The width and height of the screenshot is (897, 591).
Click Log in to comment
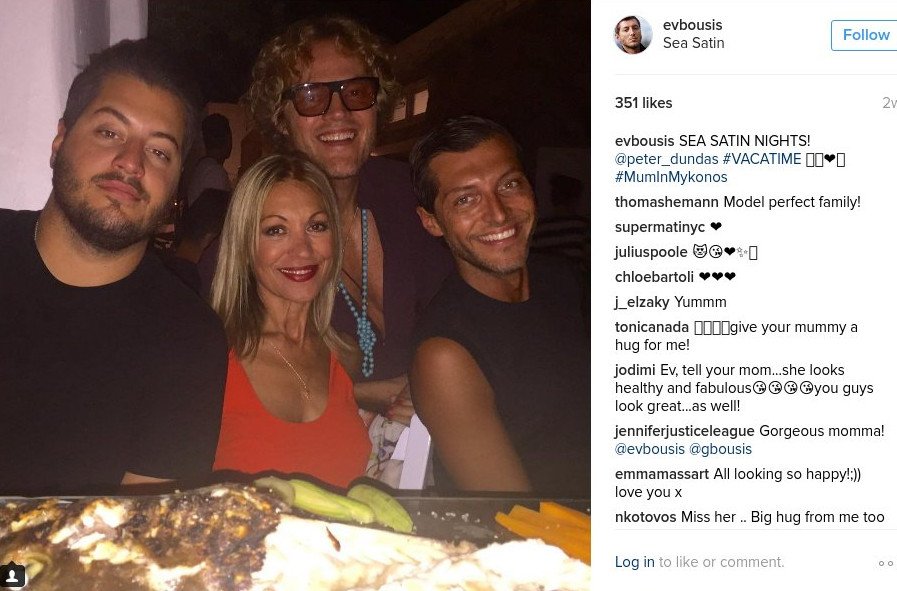634,562
